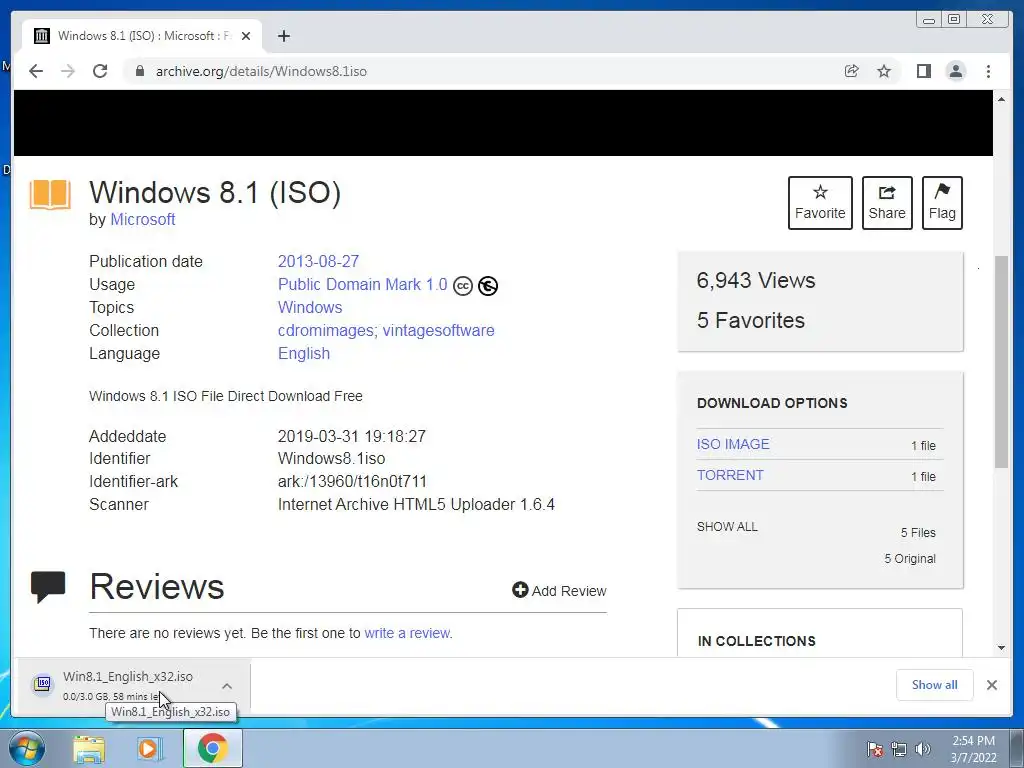Click the address bar URL
Screen dimensions: 1024x768
[x=261, y=71]
